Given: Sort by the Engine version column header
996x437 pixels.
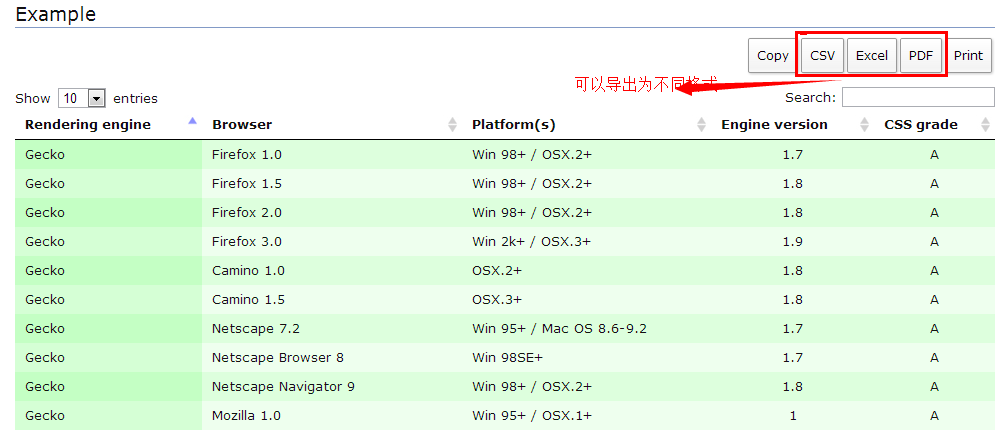Looking at the screenshot, I should pyautogui.click(x=792, y=124).
